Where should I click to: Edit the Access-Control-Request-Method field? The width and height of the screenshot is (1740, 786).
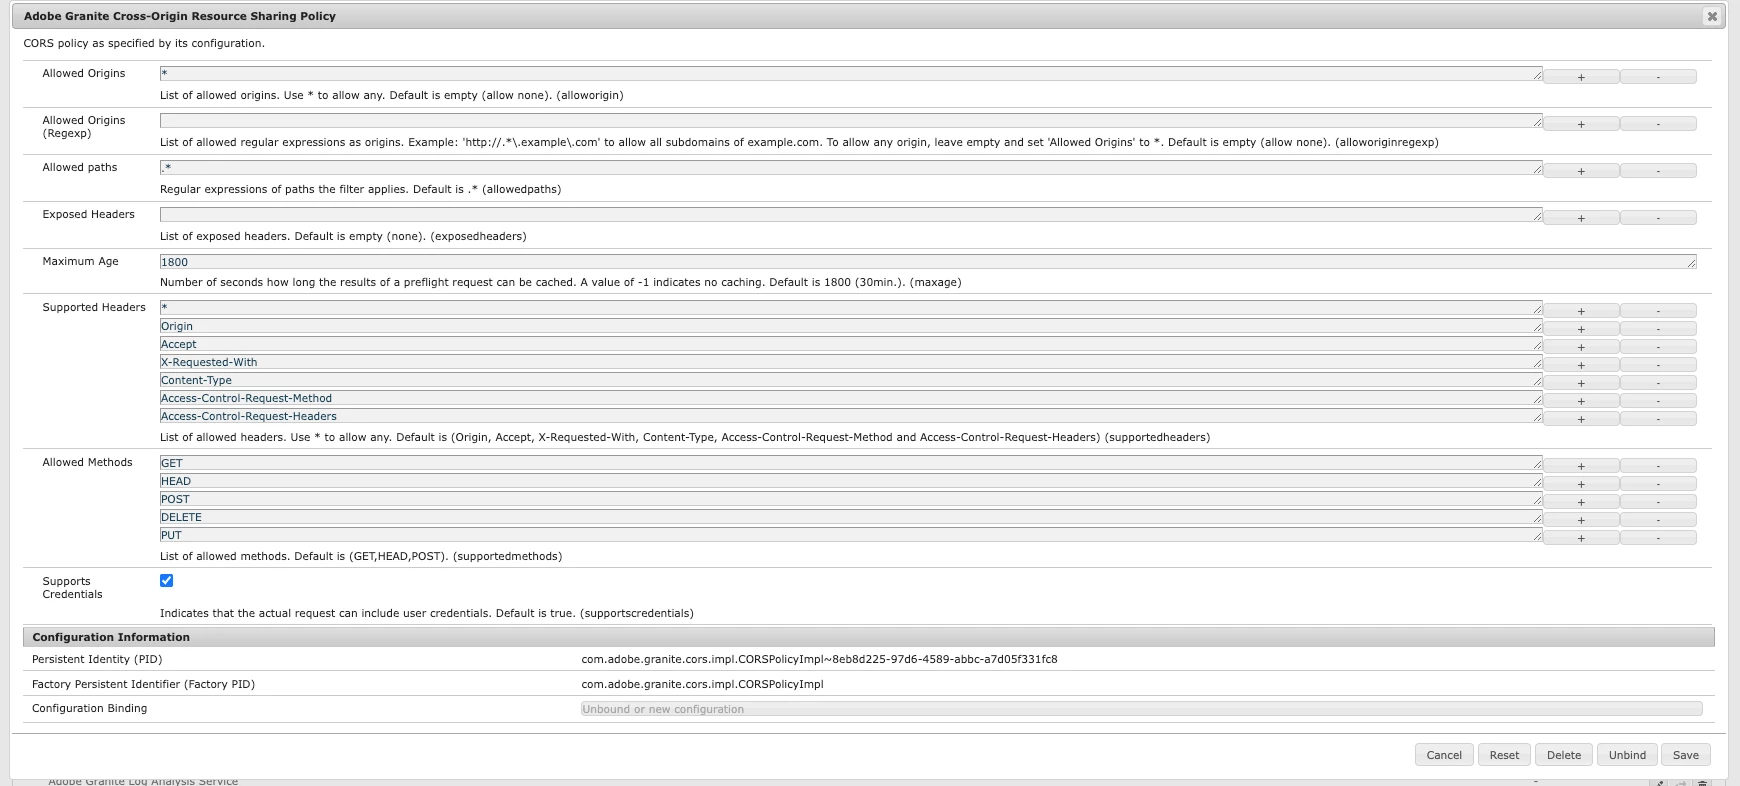tap(851, 398)
